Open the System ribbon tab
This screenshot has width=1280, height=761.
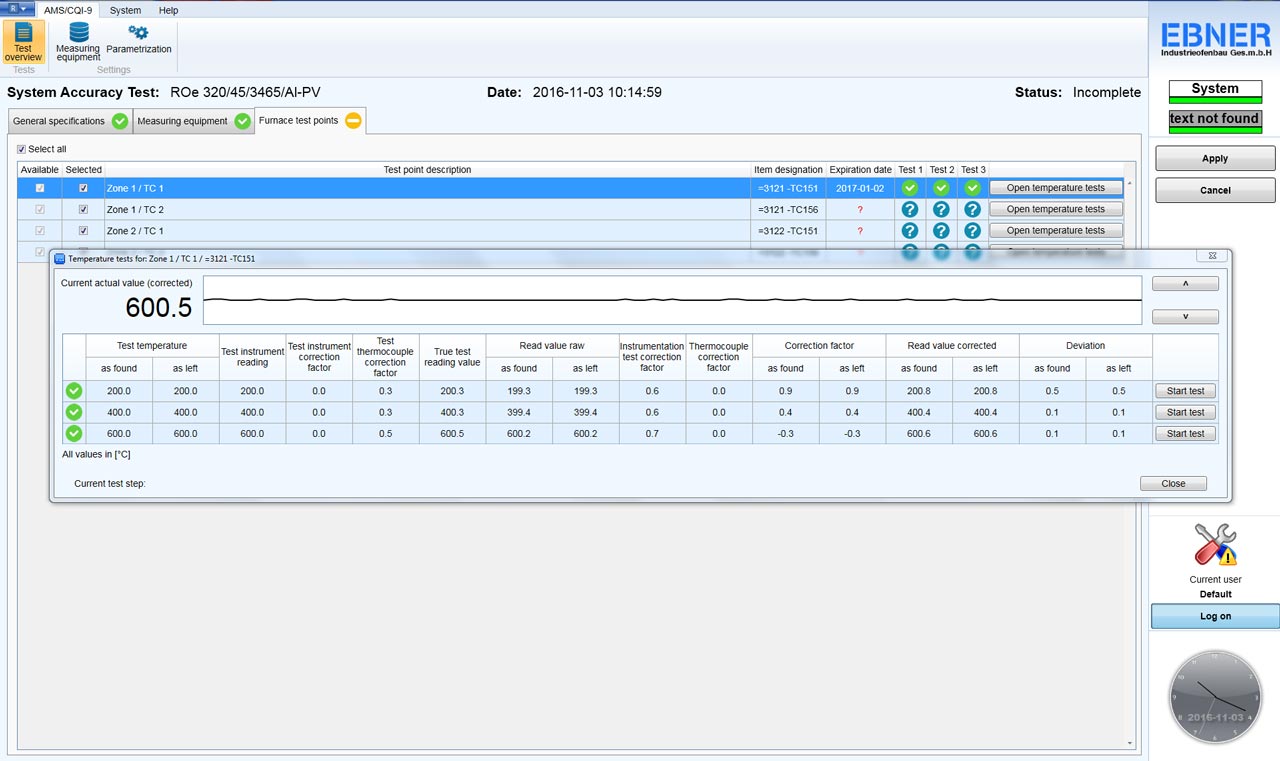[x=125, y=11]
